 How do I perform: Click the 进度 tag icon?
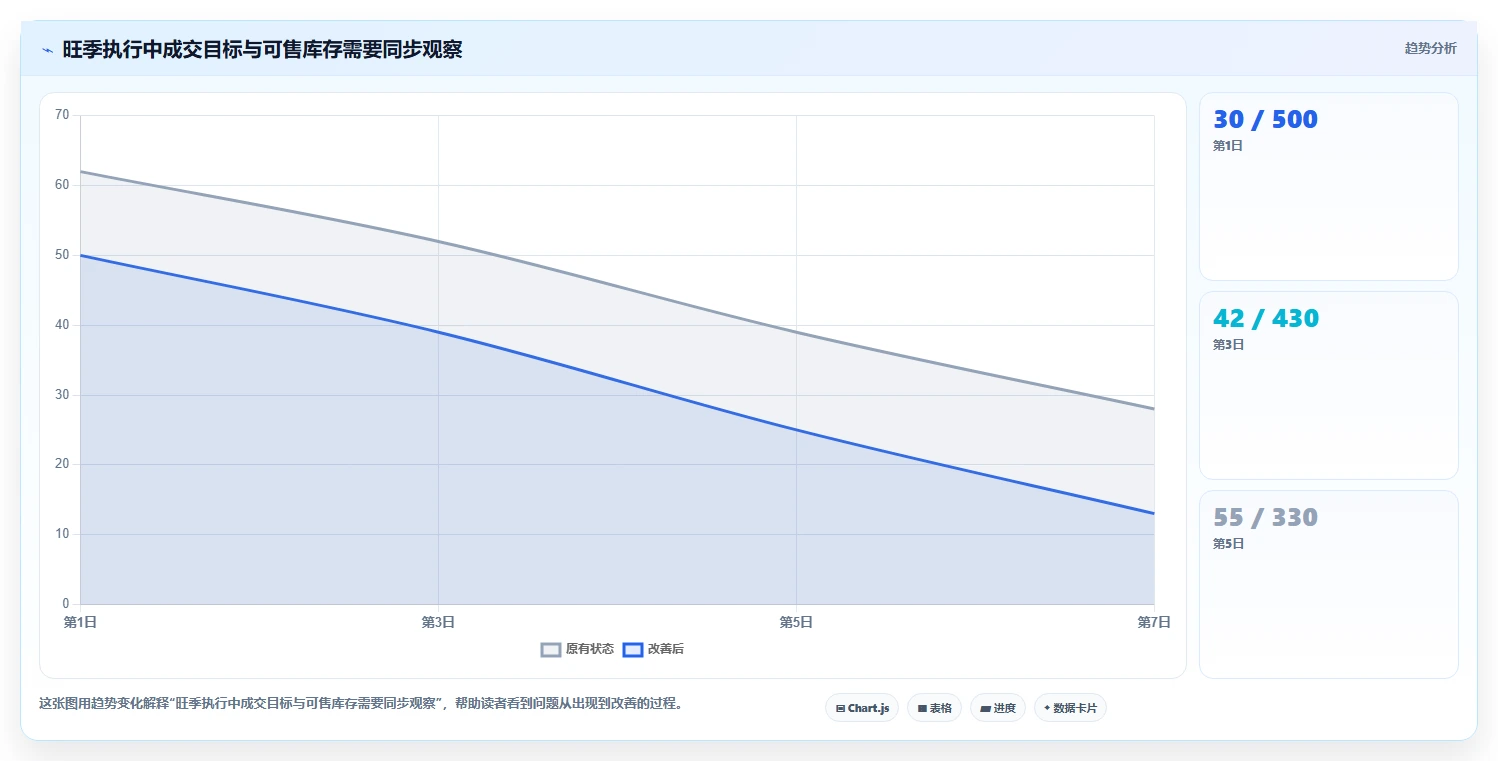(x=985, y=708)
